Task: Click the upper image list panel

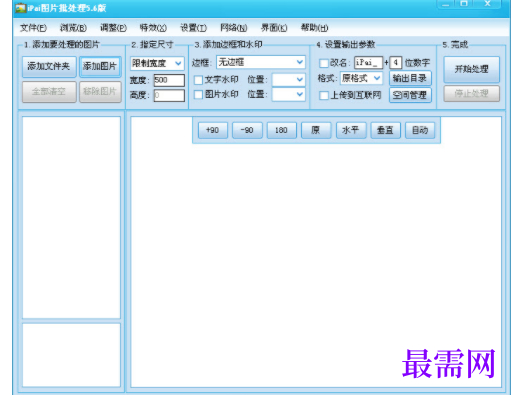Action: click(71, 217)
